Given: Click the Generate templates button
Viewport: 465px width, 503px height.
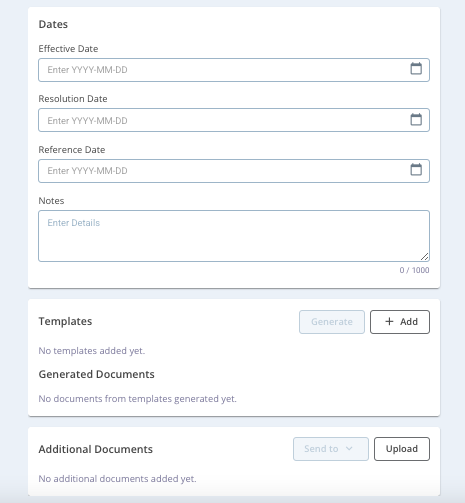Looking at the screenshot, I should (332, 322).
